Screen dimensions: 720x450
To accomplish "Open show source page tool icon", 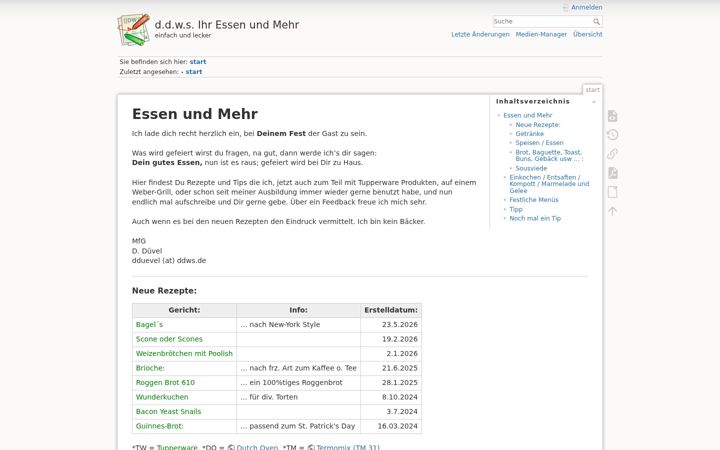I will point(612,116).
